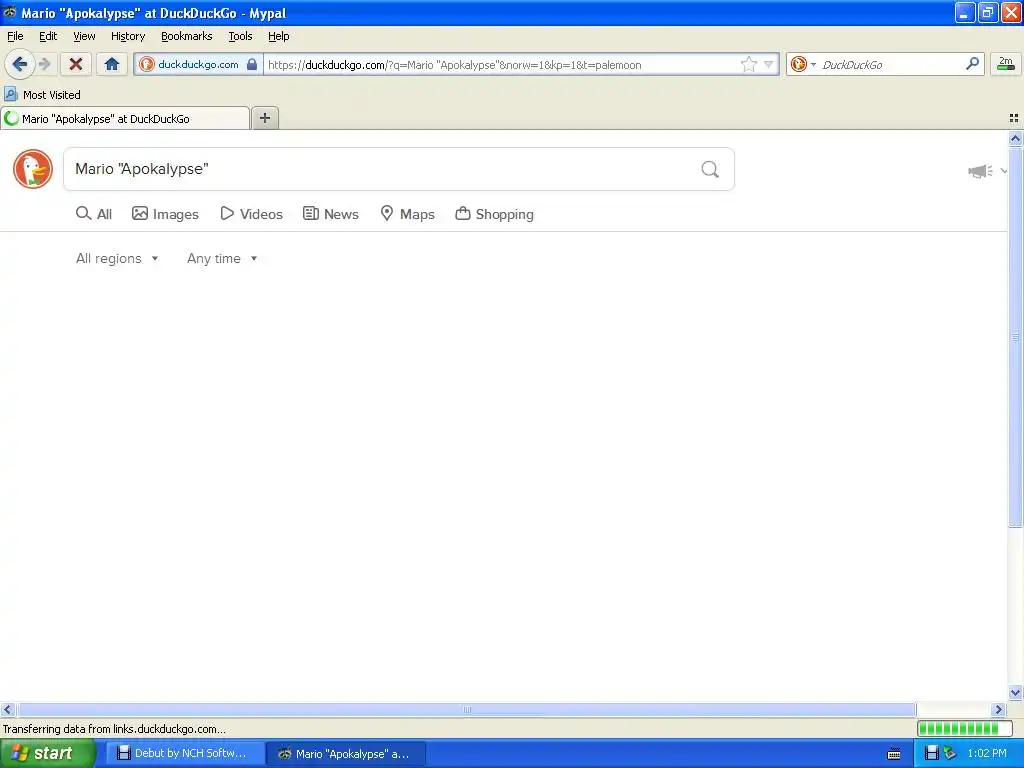Expand the All regions filter

pos(117,259)
